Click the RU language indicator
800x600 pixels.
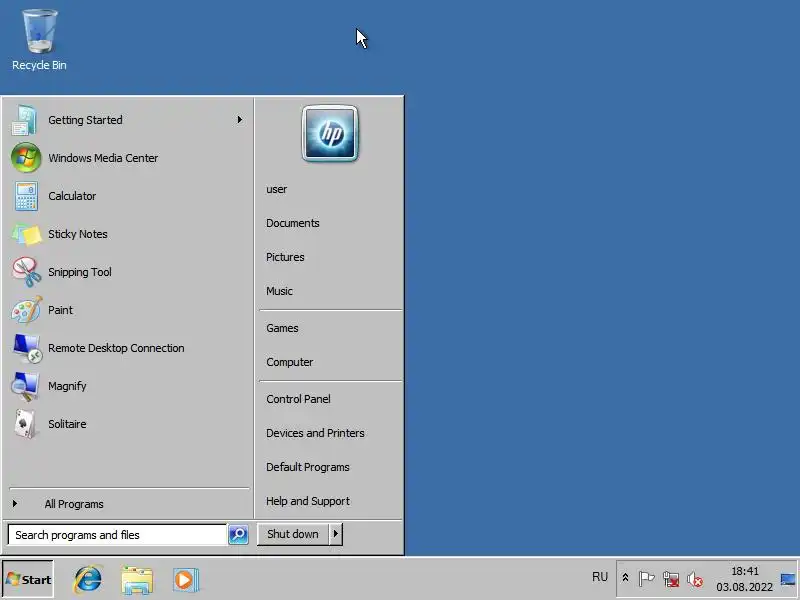600,577
